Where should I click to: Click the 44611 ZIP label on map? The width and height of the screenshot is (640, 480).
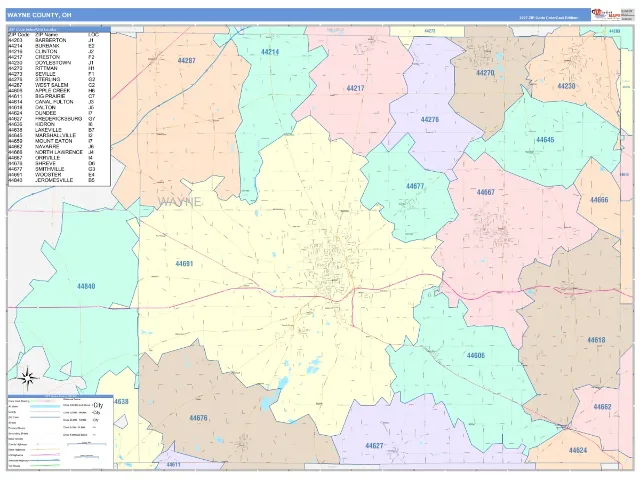[x=173, y=465]
